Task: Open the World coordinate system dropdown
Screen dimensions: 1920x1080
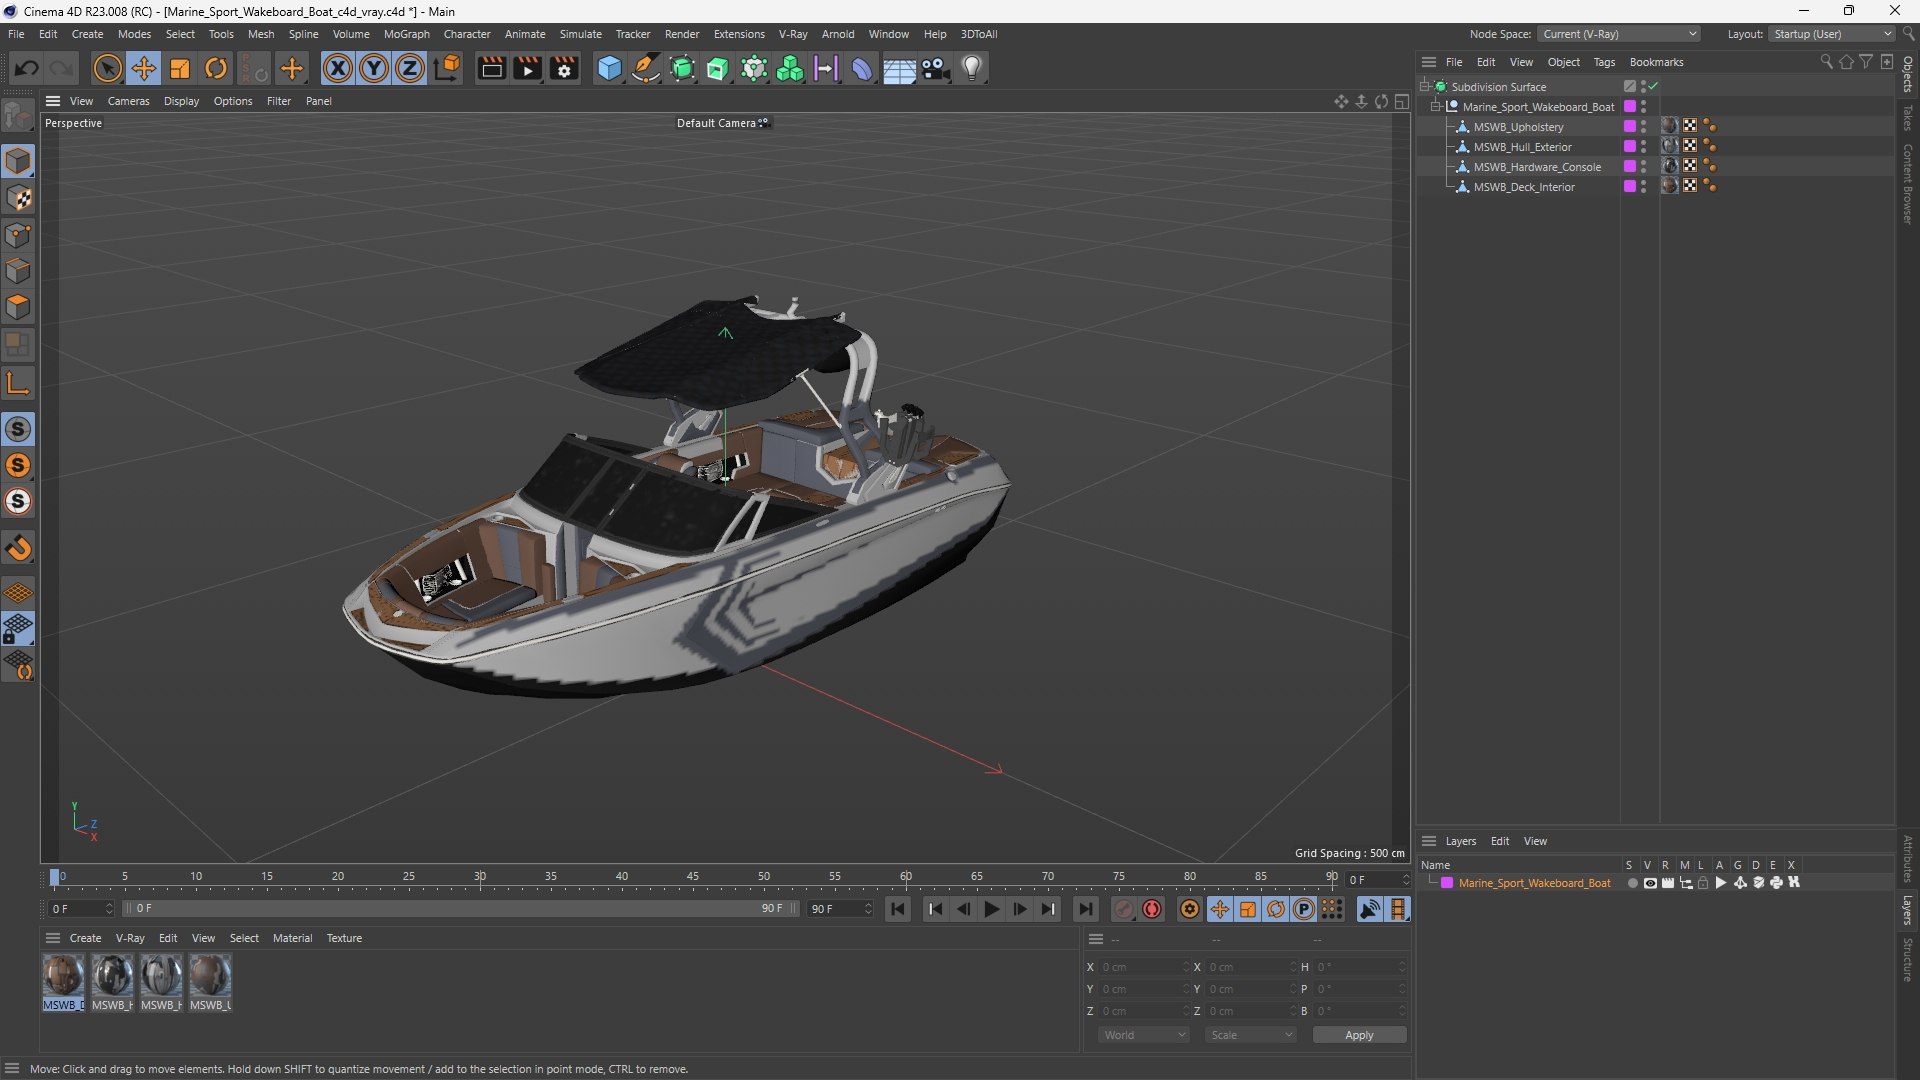Action: (x=1144, y=1035)
